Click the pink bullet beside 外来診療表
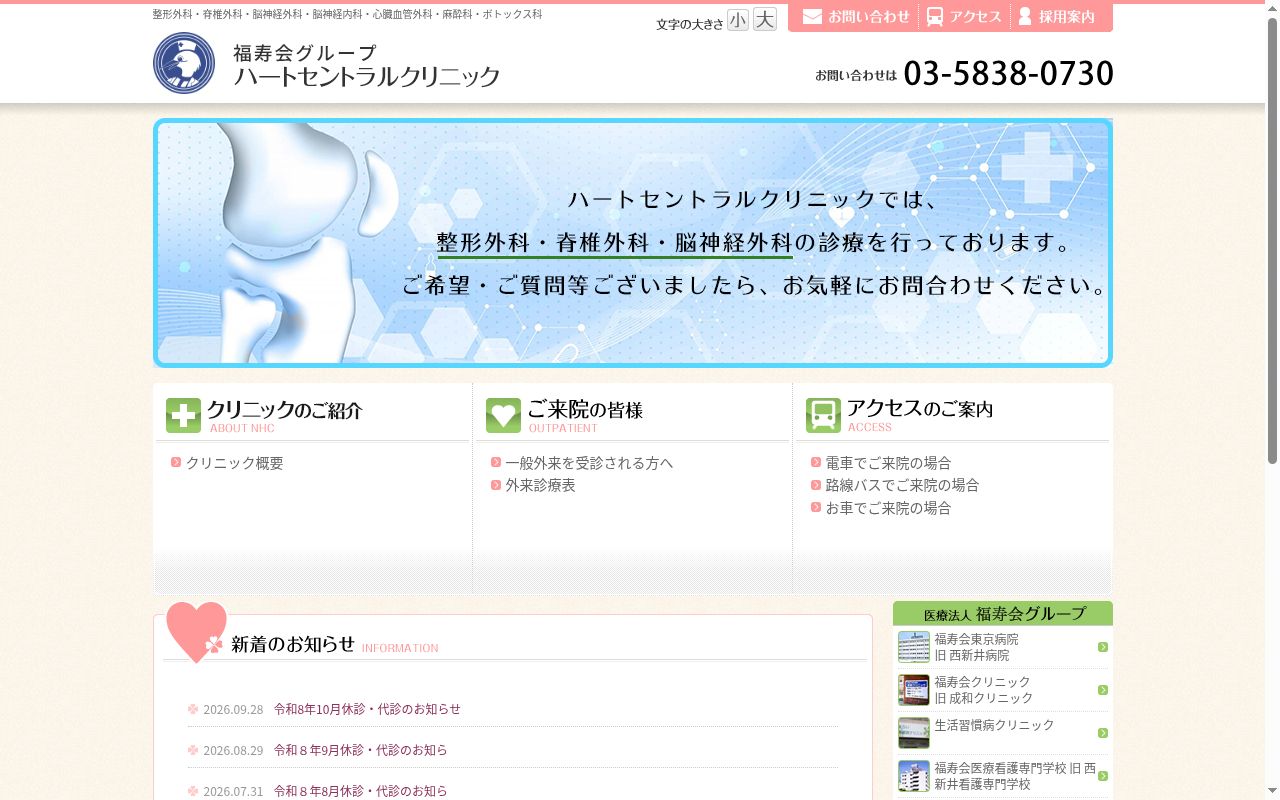This screenshot has width=1280, height=800. (496, 485)
